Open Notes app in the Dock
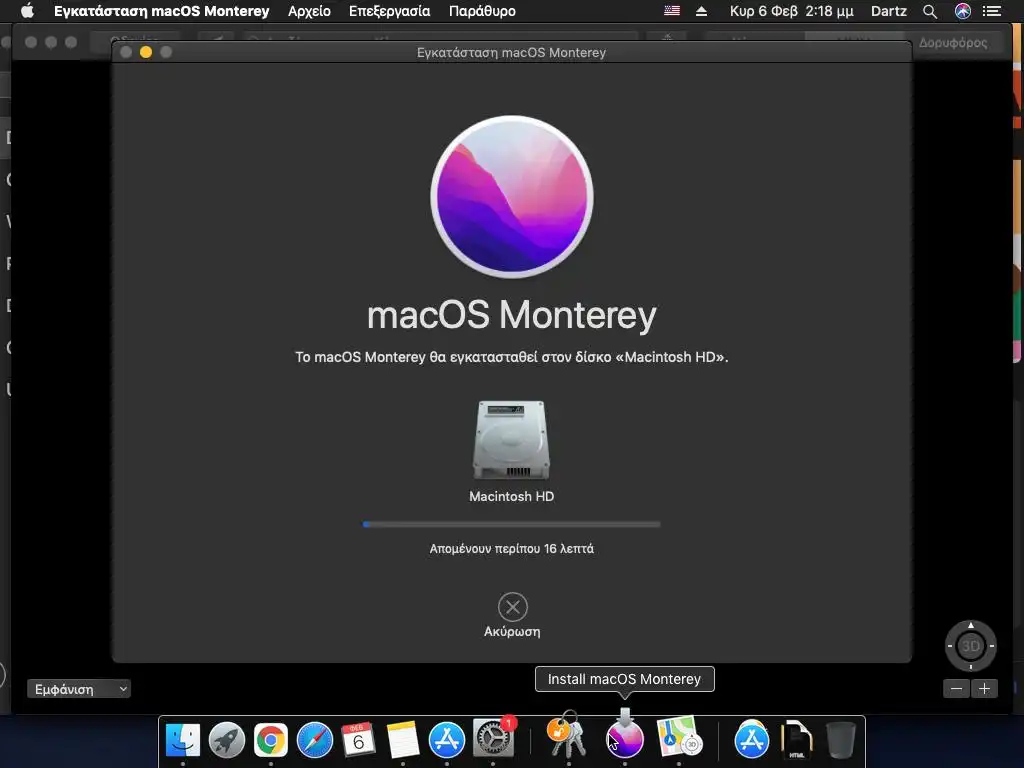 click(x=402, y=740)
